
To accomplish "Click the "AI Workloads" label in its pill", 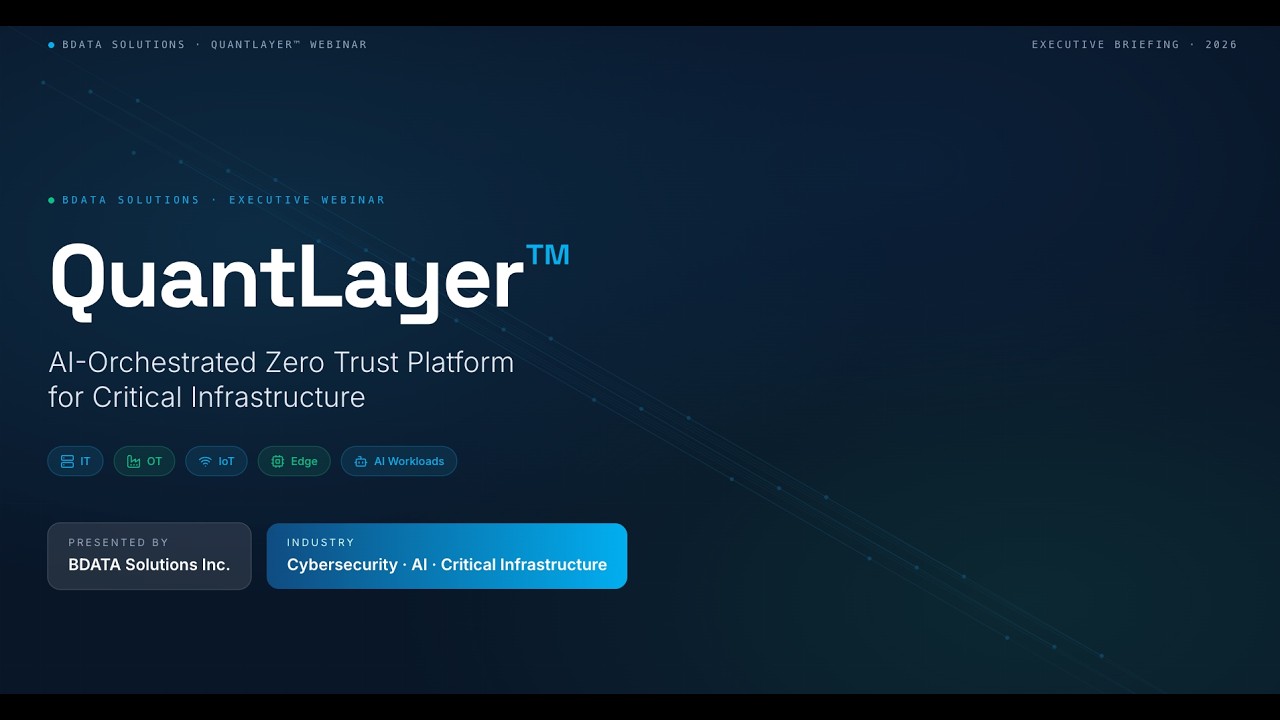I will (409, 461).
